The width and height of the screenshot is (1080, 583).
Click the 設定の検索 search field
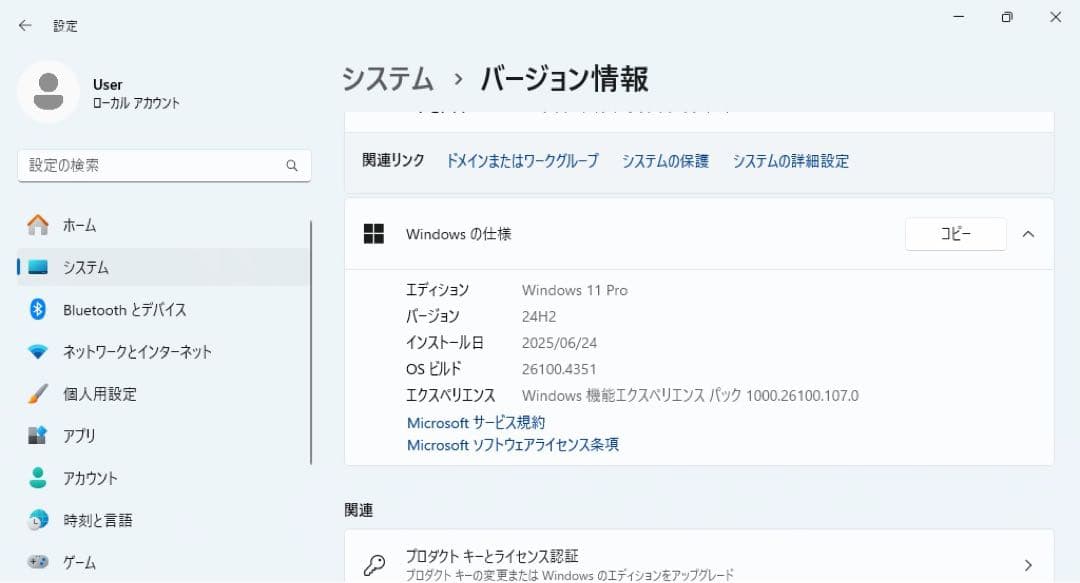[150, 165]
